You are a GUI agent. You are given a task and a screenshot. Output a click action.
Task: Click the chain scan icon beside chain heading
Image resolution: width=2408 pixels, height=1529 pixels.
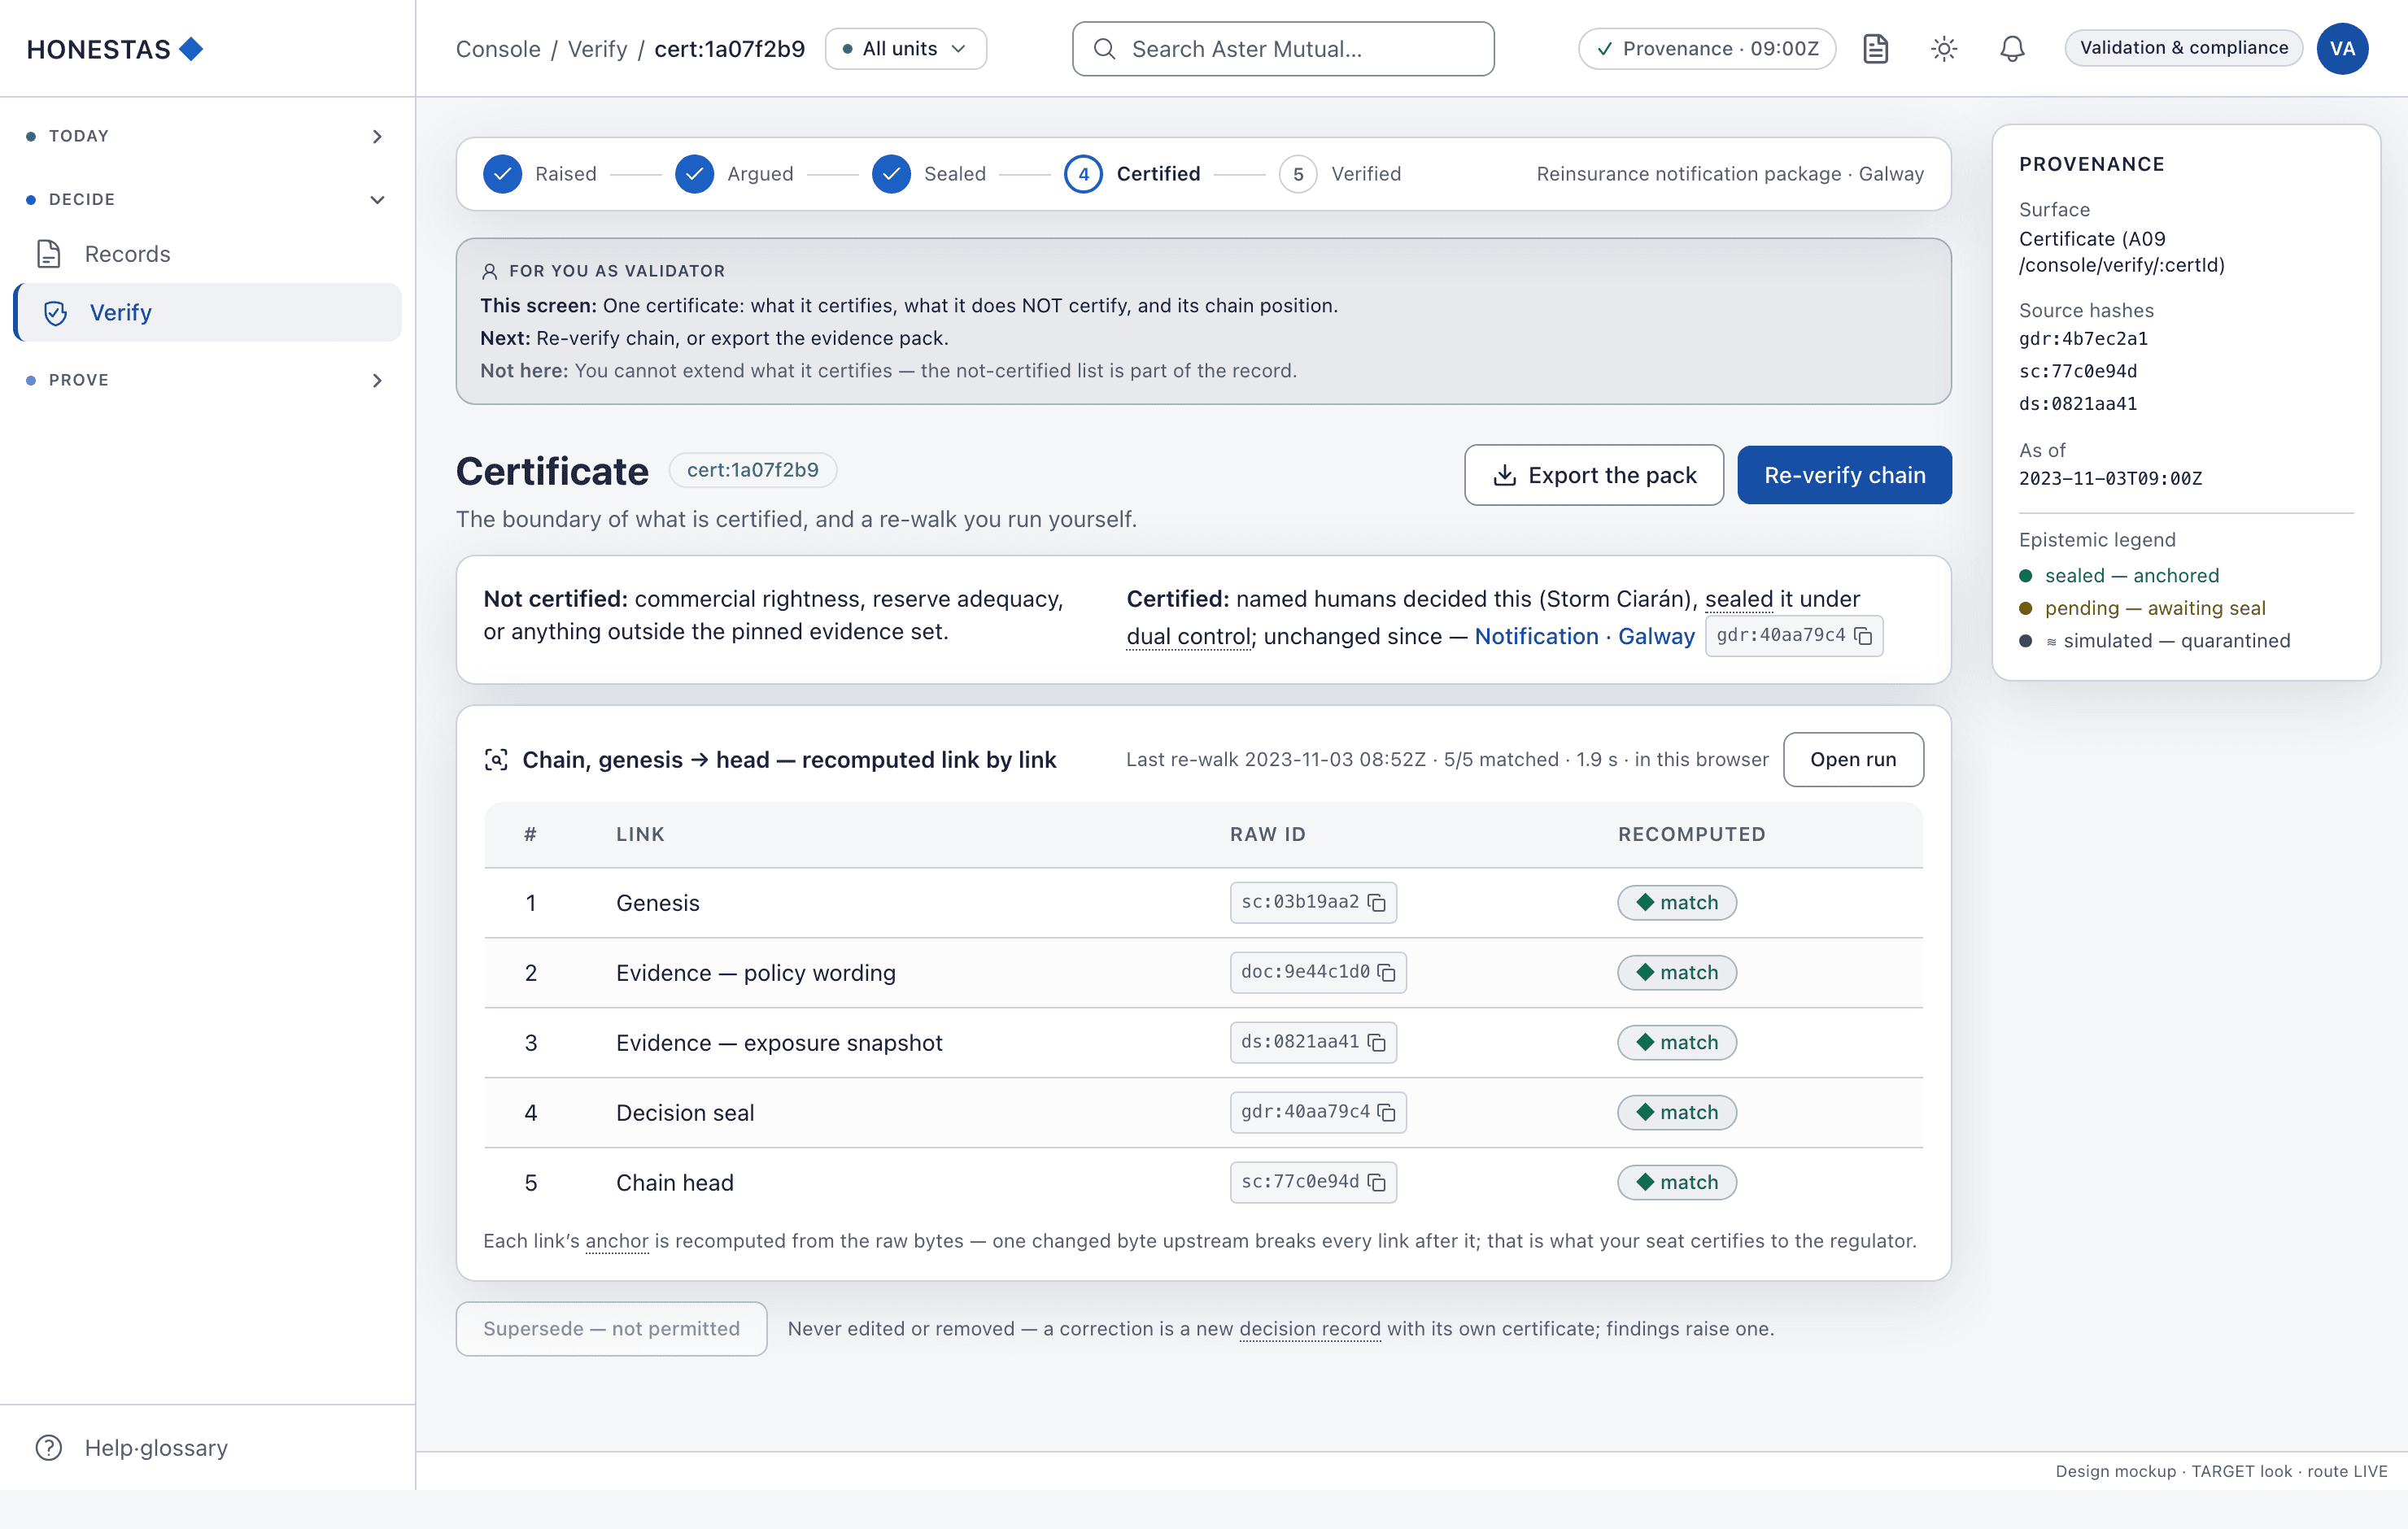click(x=496, y=759)
